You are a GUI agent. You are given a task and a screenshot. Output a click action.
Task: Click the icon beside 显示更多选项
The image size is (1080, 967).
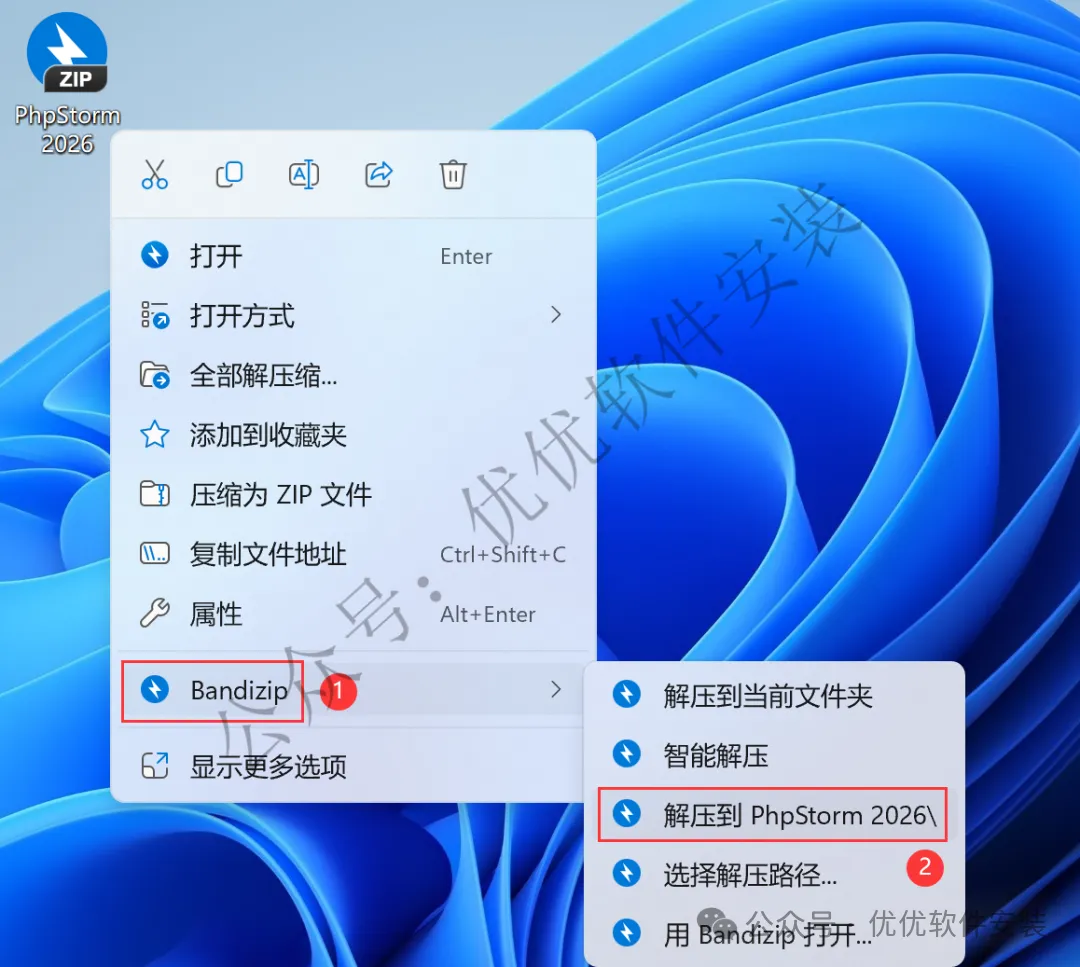tap(155, 765)
